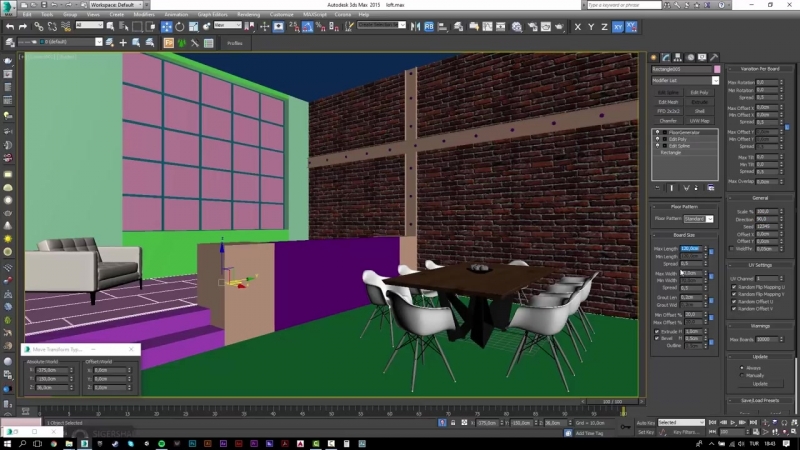Viewport: 800px width, 450px height.
Task: Open the Material Editor icon
Action: [516, 27]
